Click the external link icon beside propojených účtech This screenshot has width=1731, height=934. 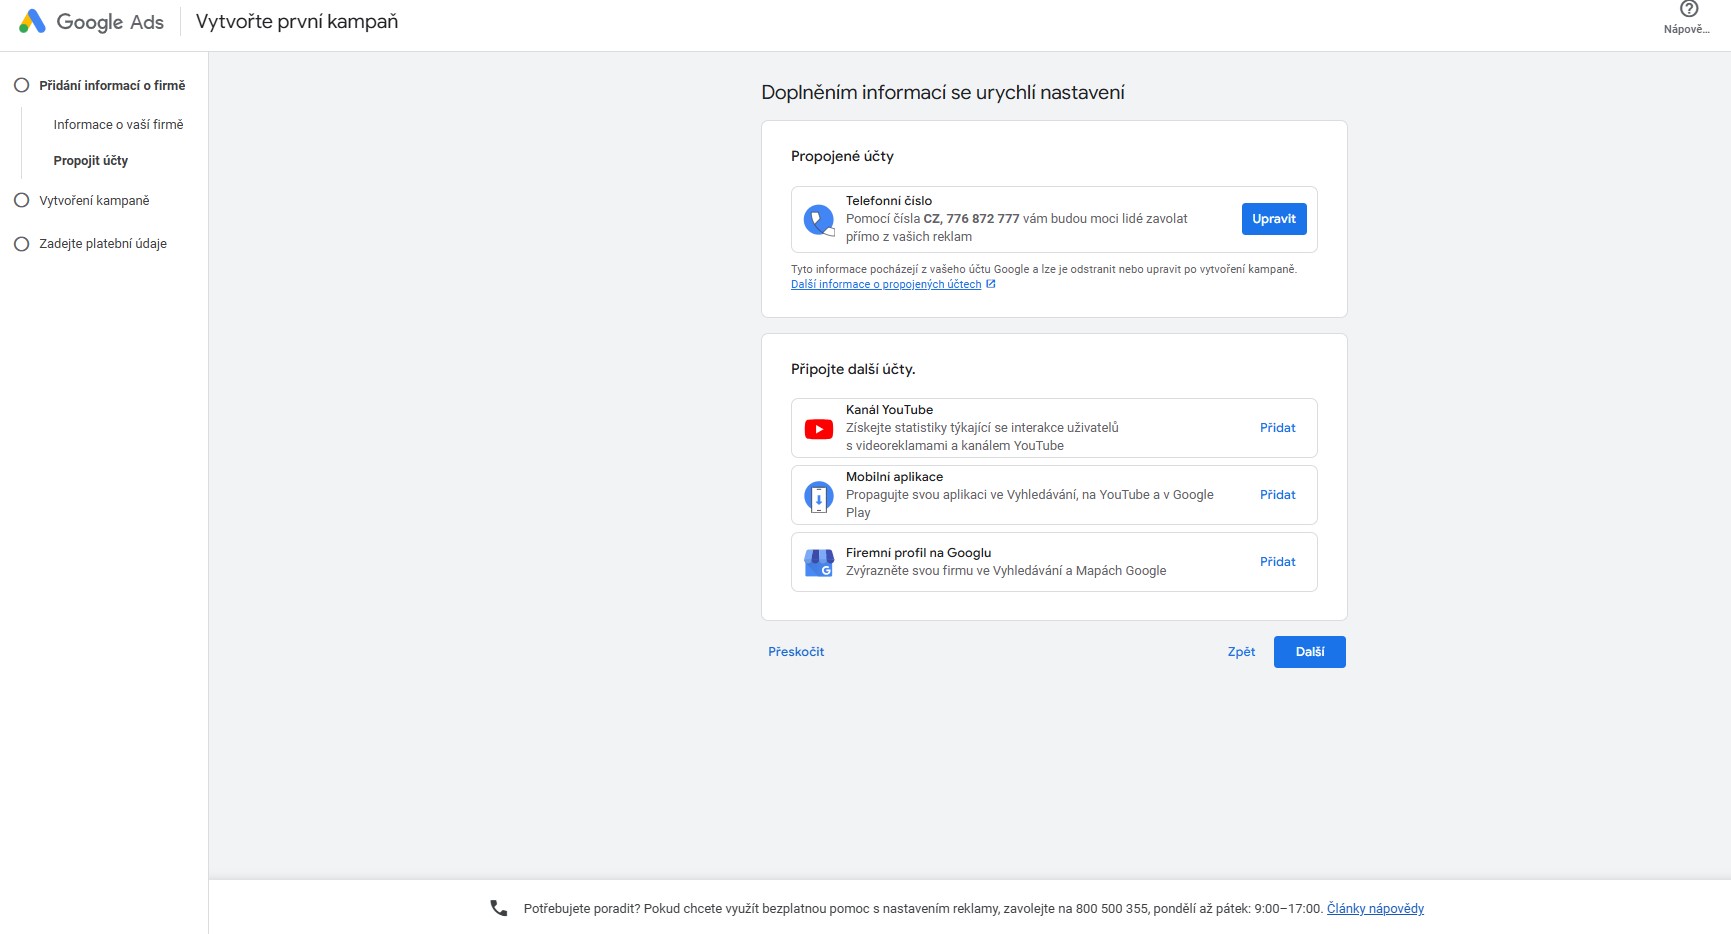pyautogui.click(x=991, y=284)
